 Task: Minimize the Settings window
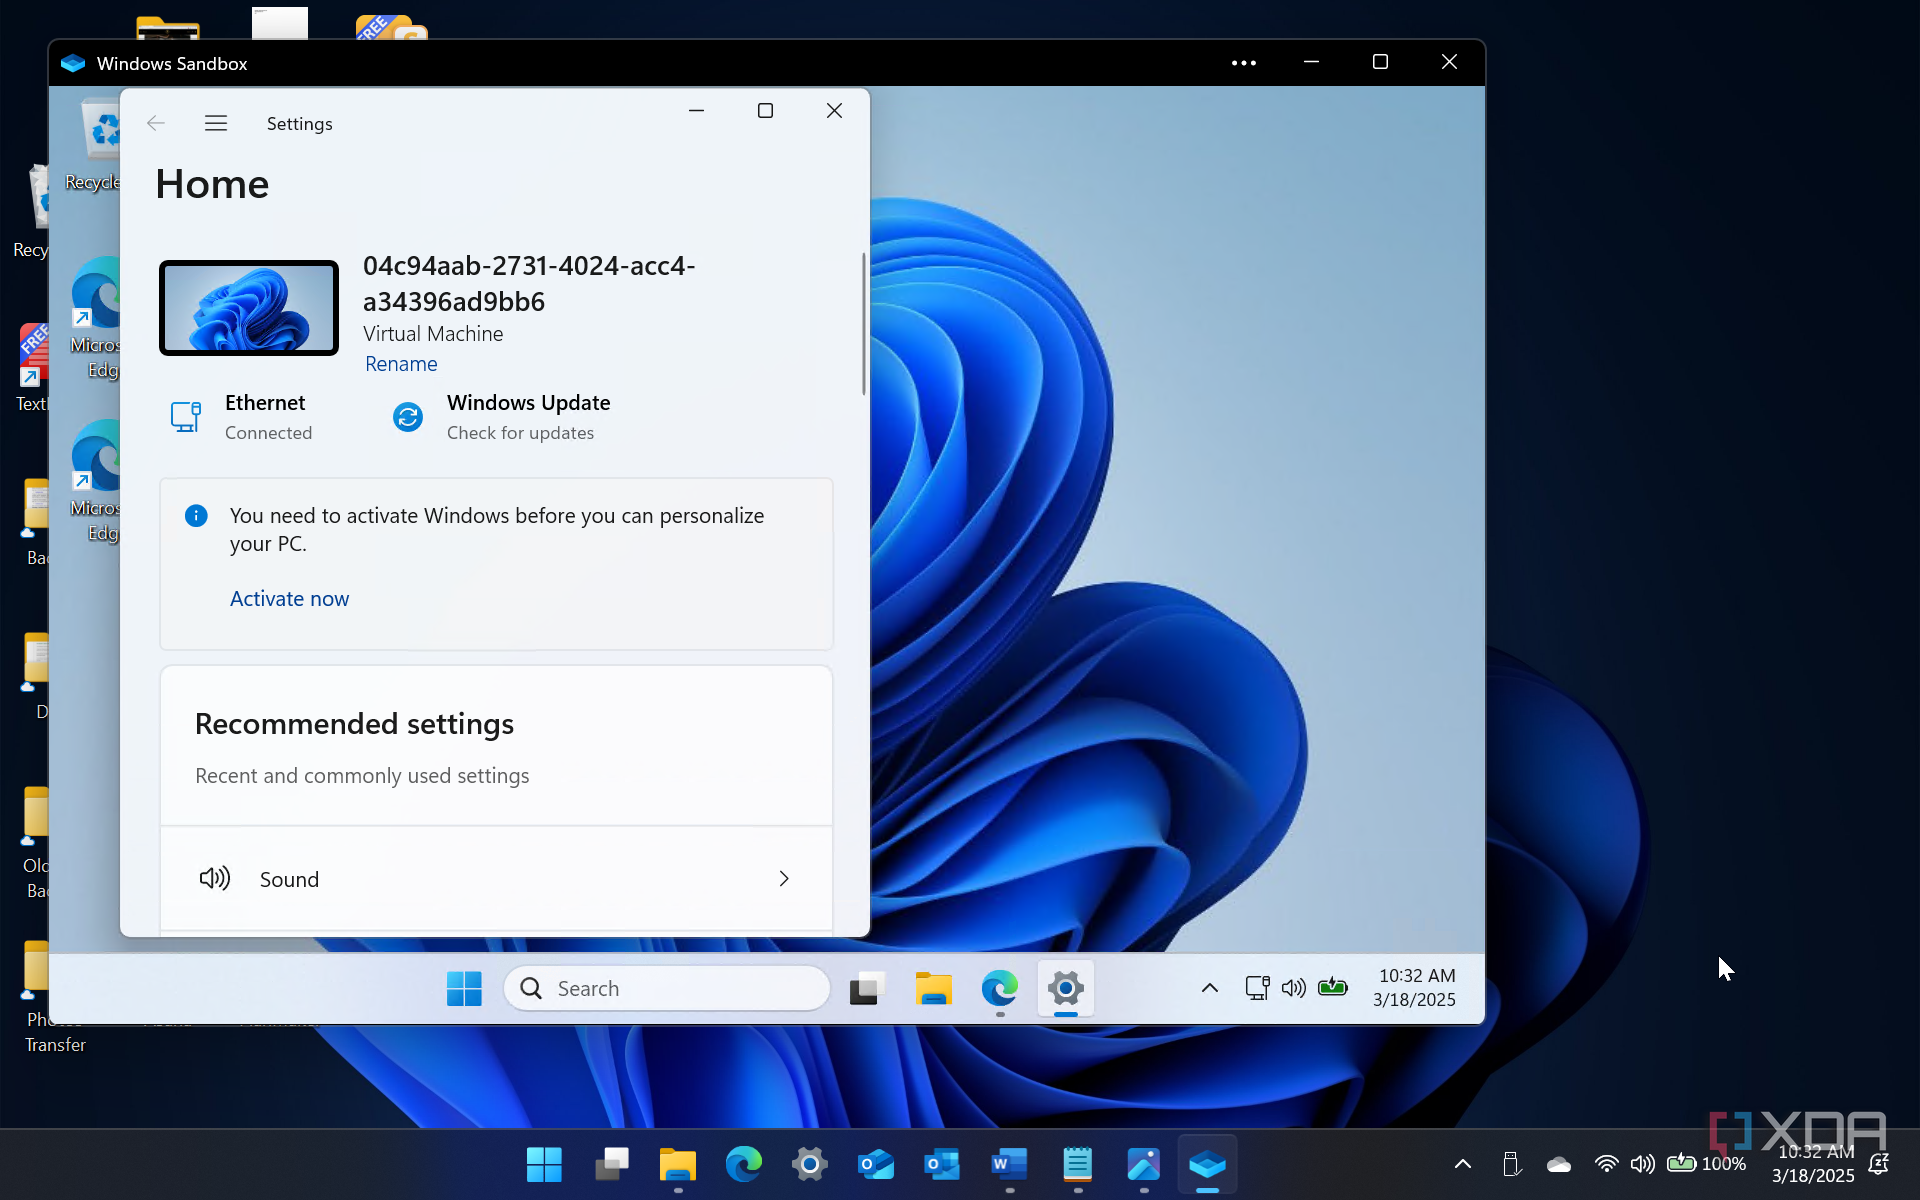tap(696, 111)
